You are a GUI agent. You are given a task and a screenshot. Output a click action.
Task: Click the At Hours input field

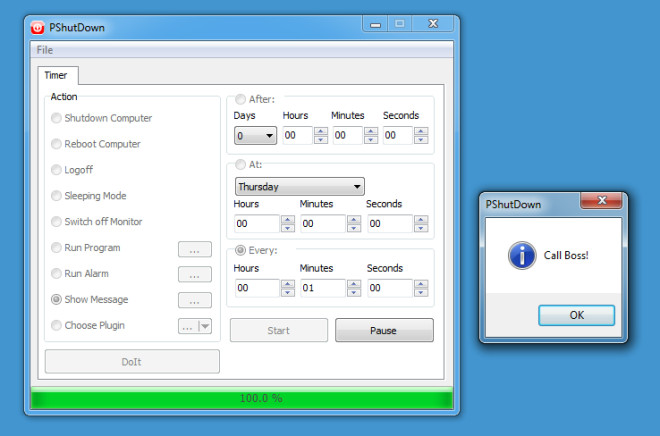pyautogui.click(x=257, y=223)
